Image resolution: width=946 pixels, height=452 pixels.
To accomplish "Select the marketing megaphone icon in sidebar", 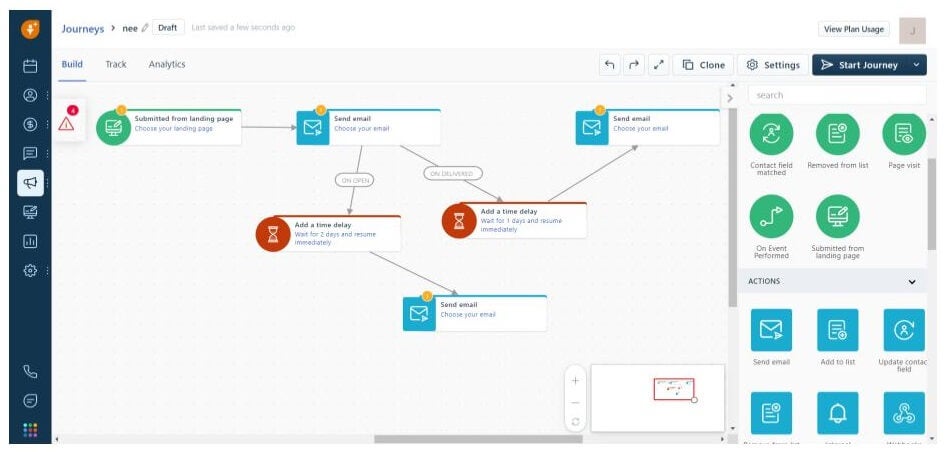I will pos(30,183).
